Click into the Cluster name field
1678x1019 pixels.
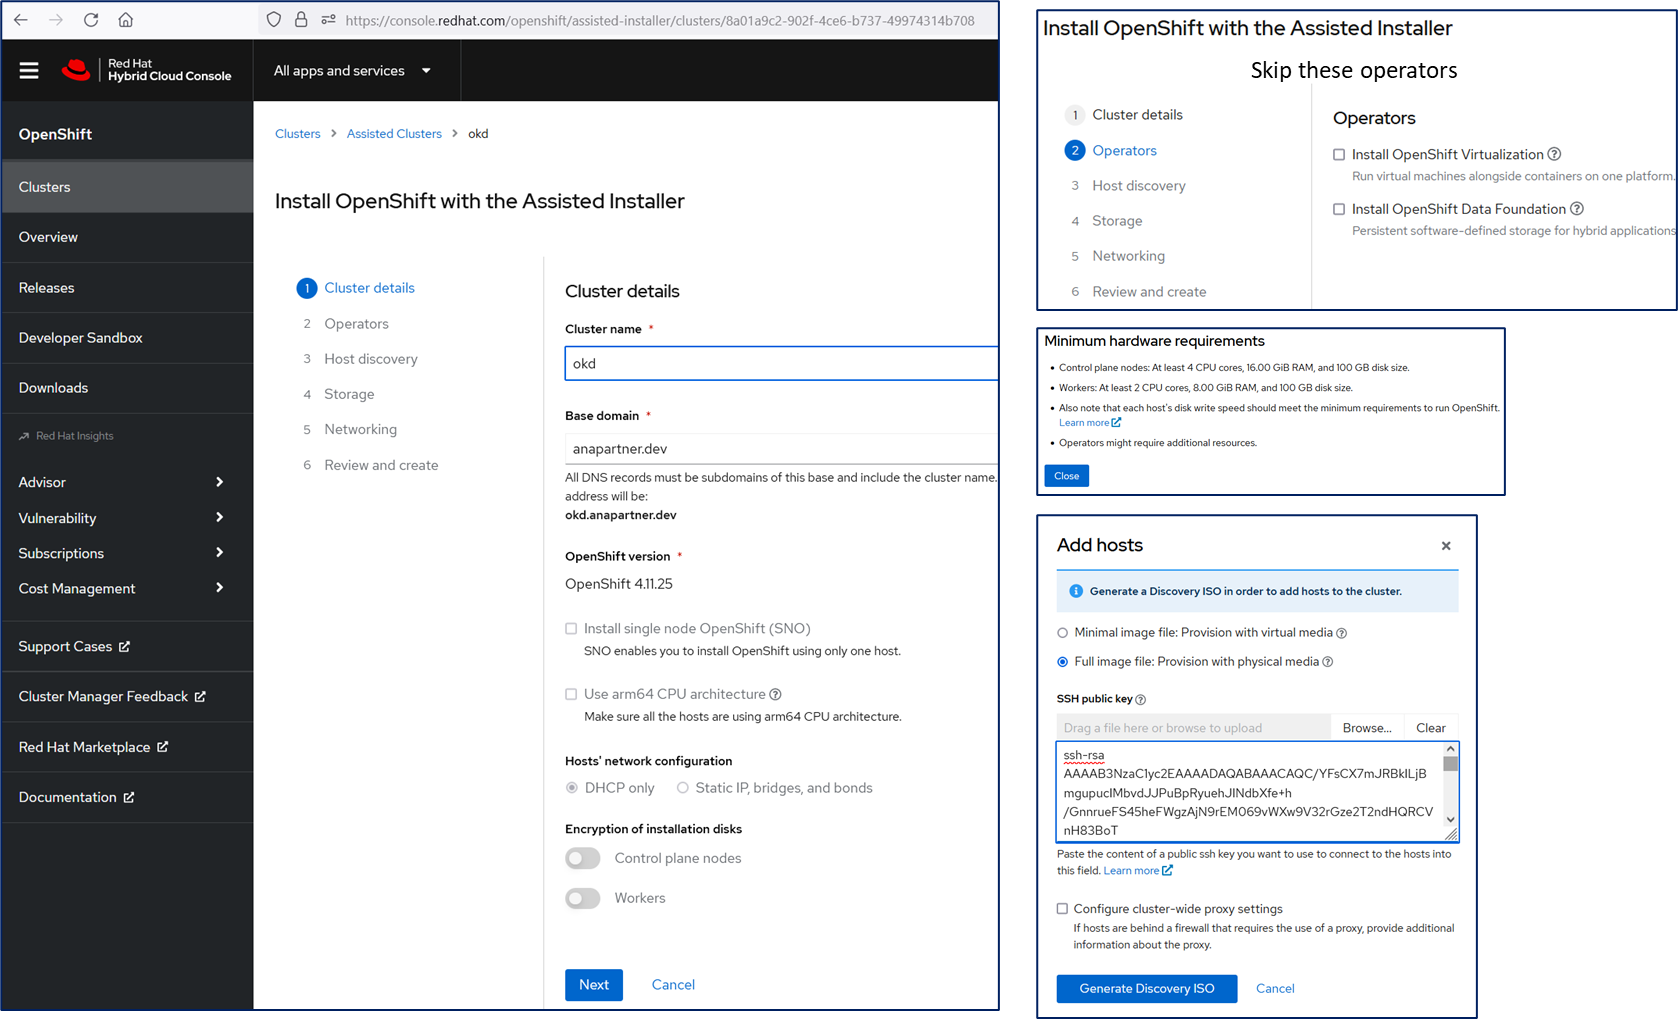[x=780, y=364]
